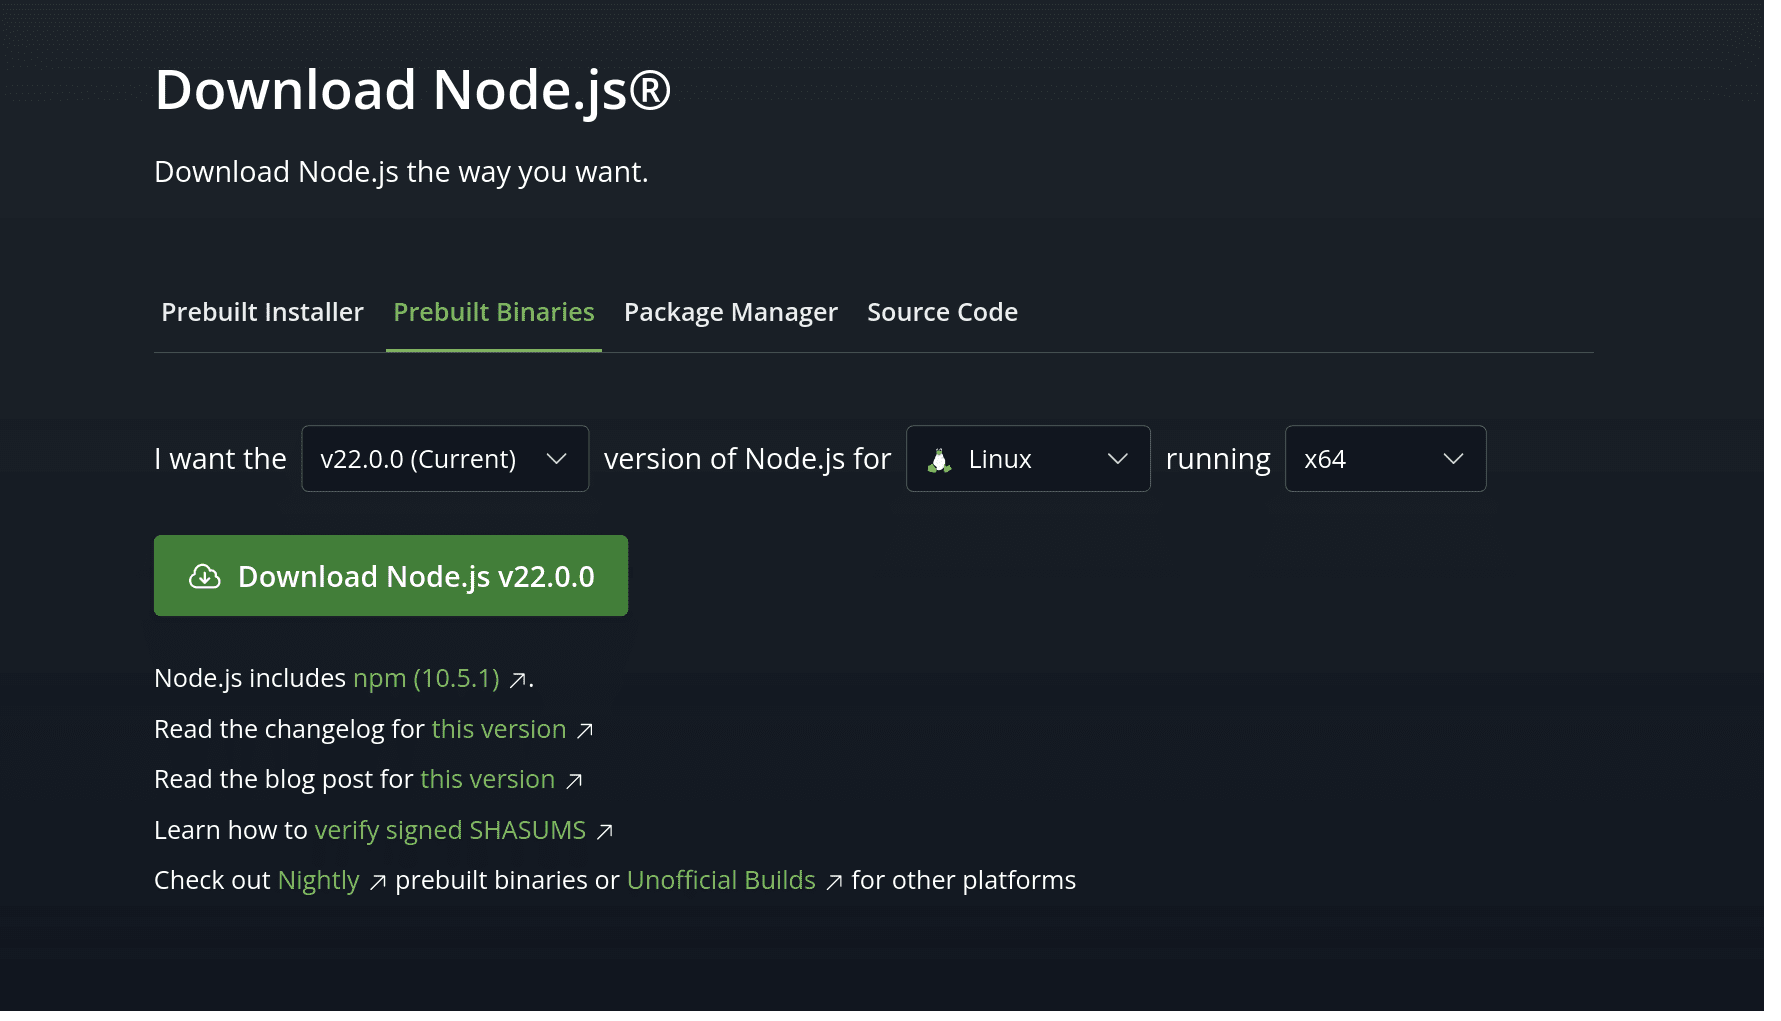Click the external arrow icon after npm (10.5.1)
Screen dimensions: 1781x1021
pyautogui.click(x=517, y=680)
